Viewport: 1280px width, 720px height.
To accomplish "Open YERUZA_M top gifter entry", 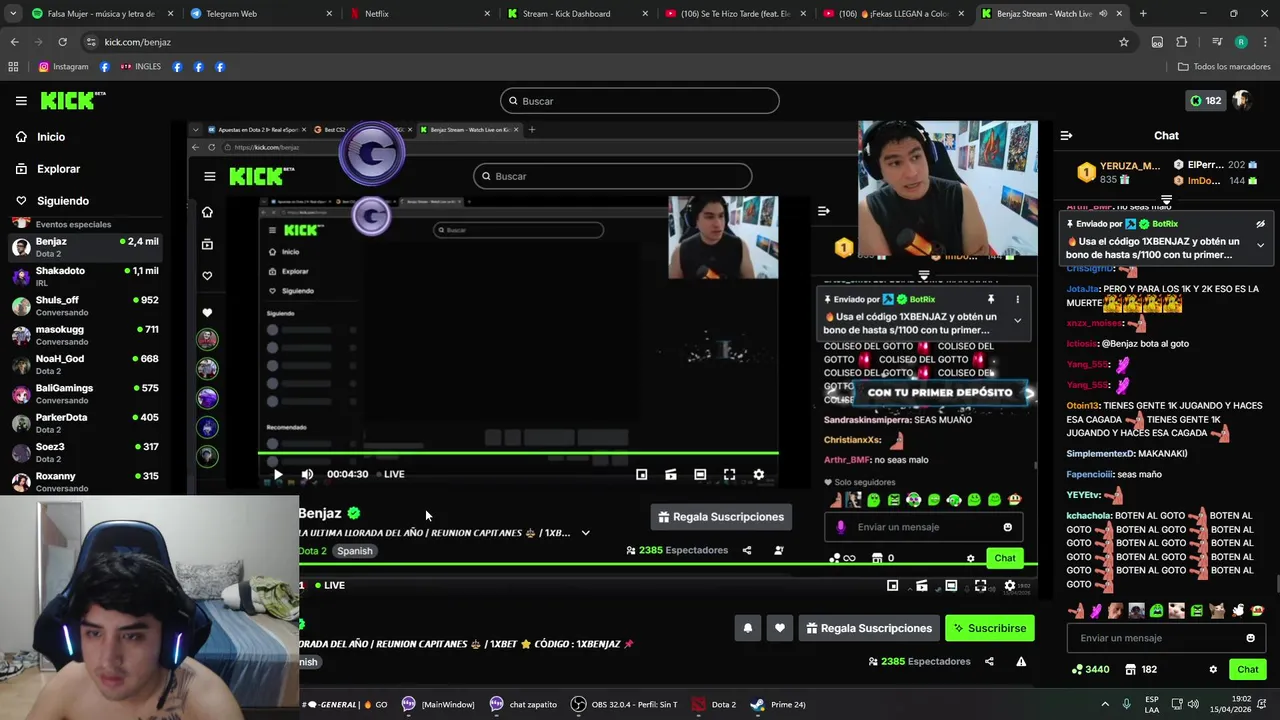I will (1118, 172).
